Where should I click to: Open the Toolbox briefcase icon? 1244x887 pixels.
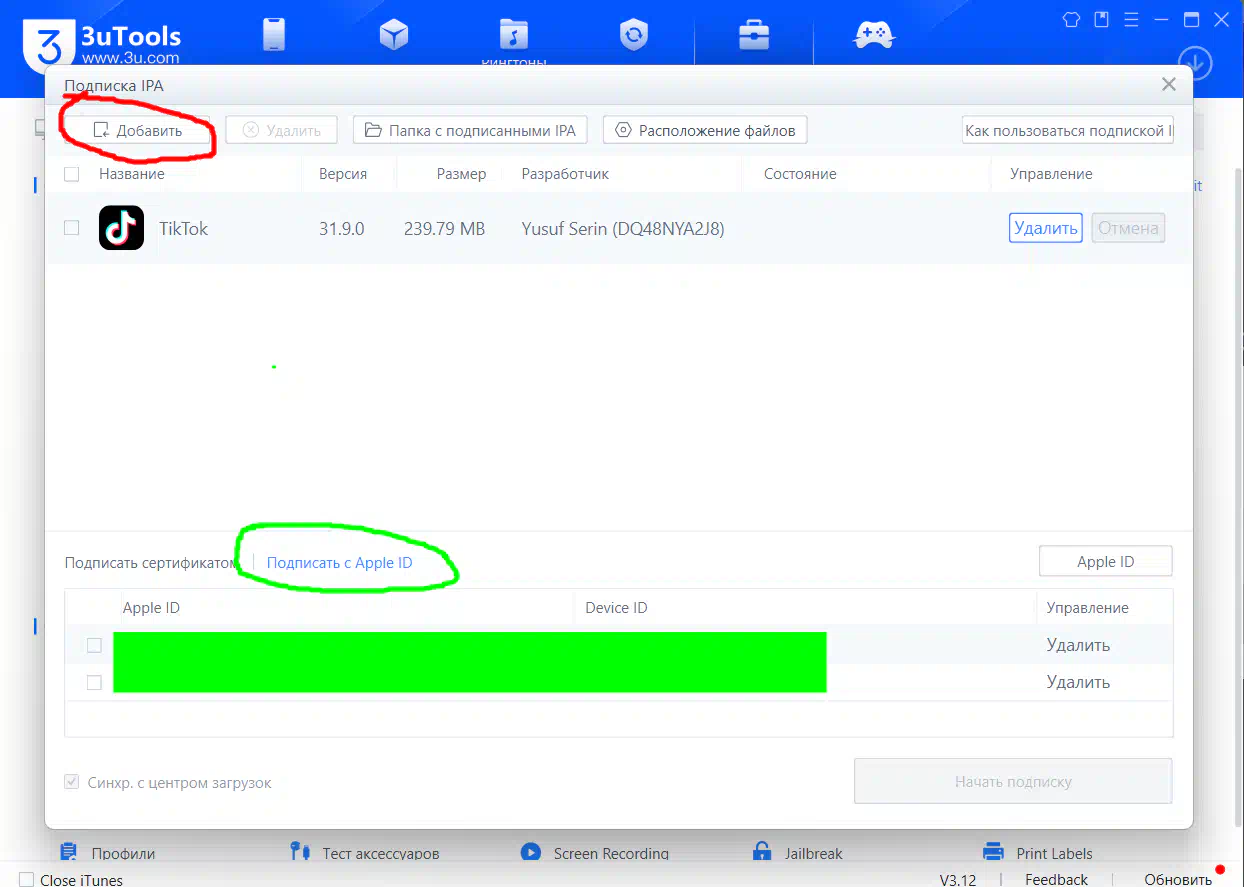[753, 35]
